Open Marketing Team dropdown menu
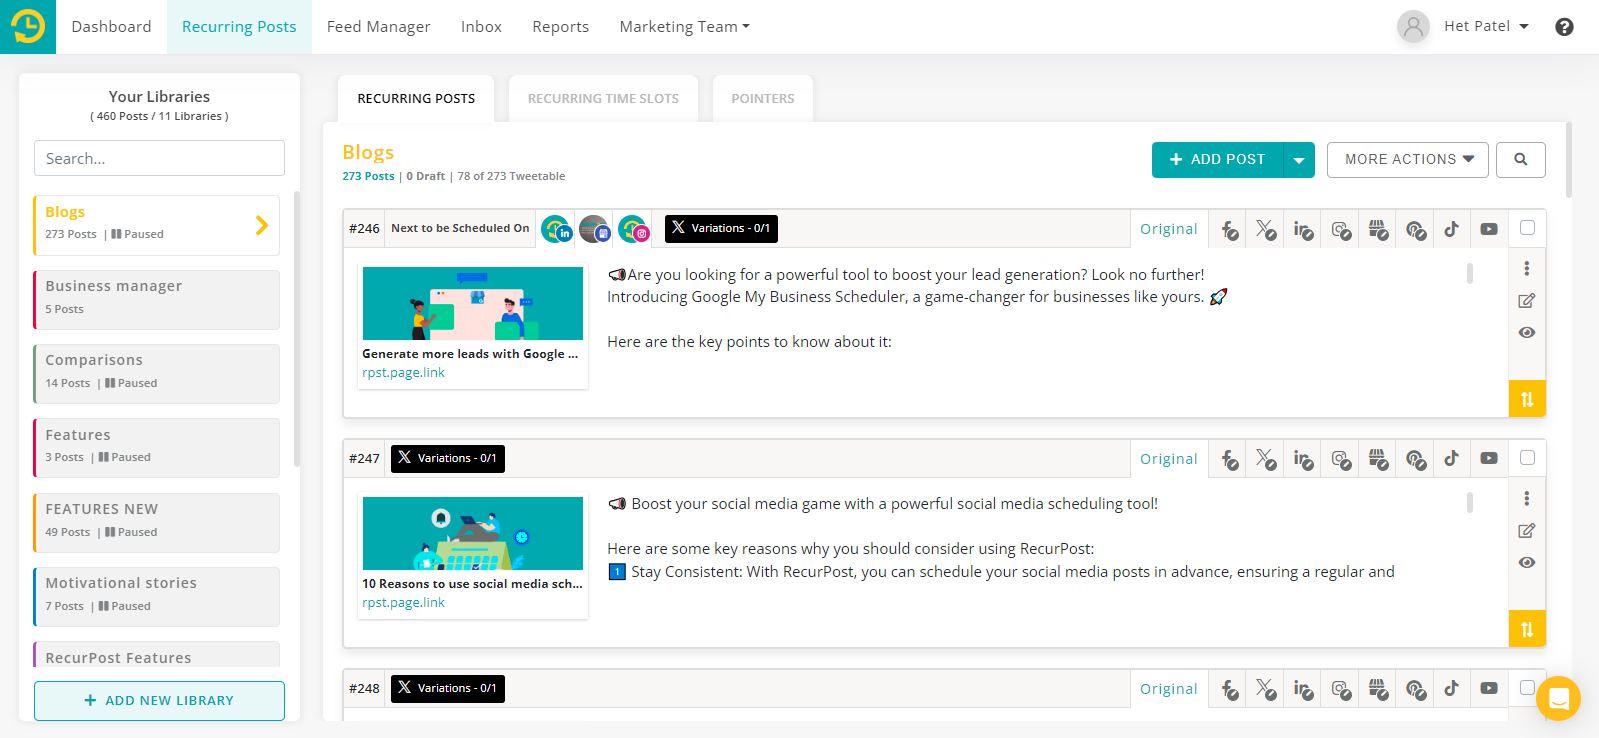1599x738 pixels. click(x=684, y=27)
